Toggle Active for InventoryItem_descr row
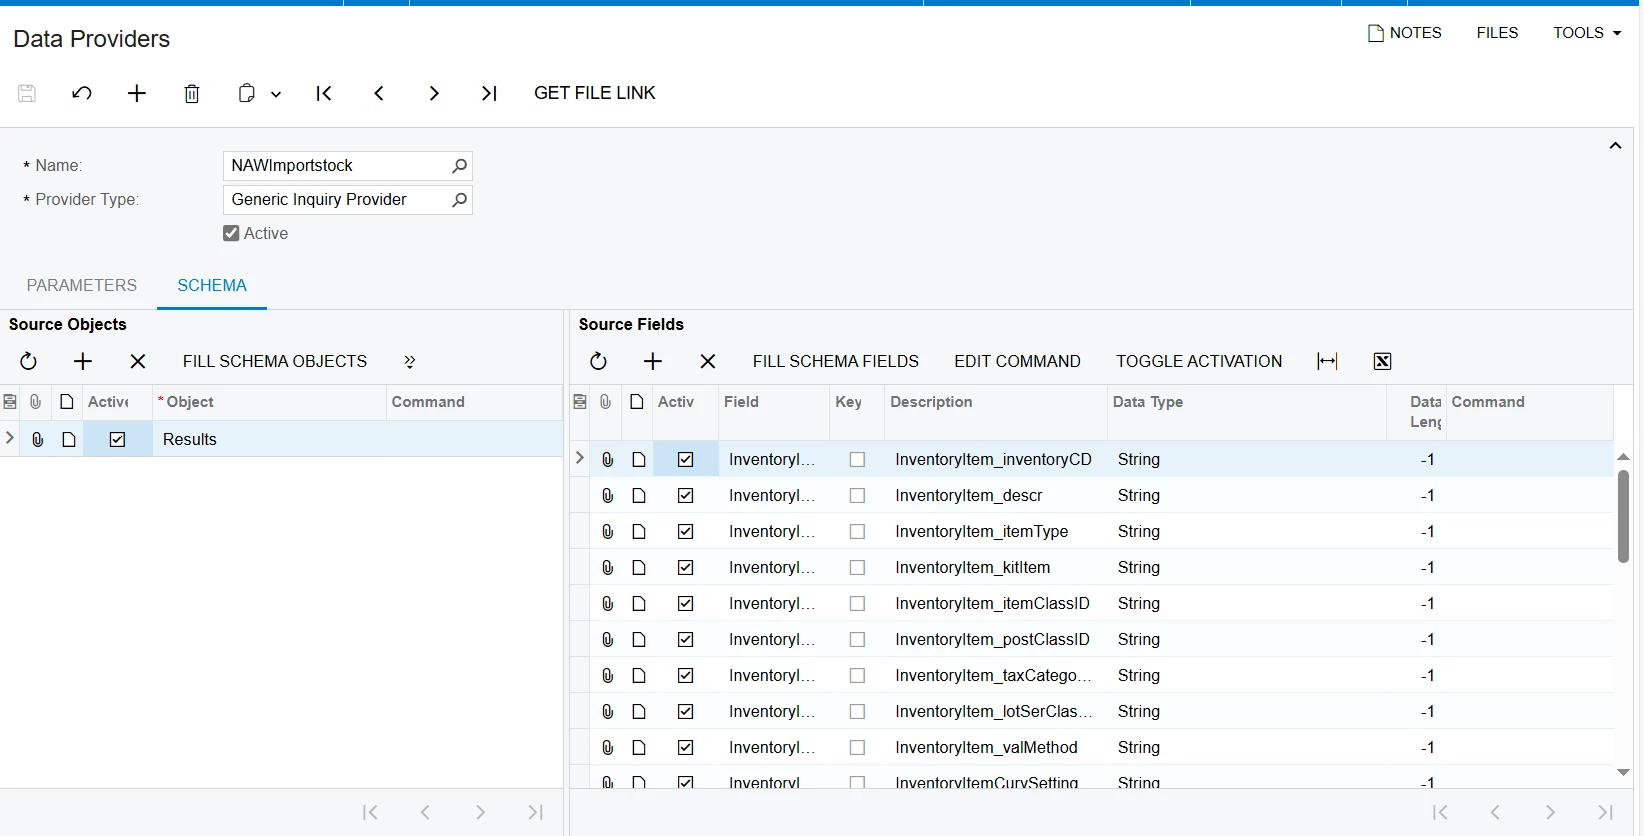The image size is (1644, 836). tap(685, 495)
